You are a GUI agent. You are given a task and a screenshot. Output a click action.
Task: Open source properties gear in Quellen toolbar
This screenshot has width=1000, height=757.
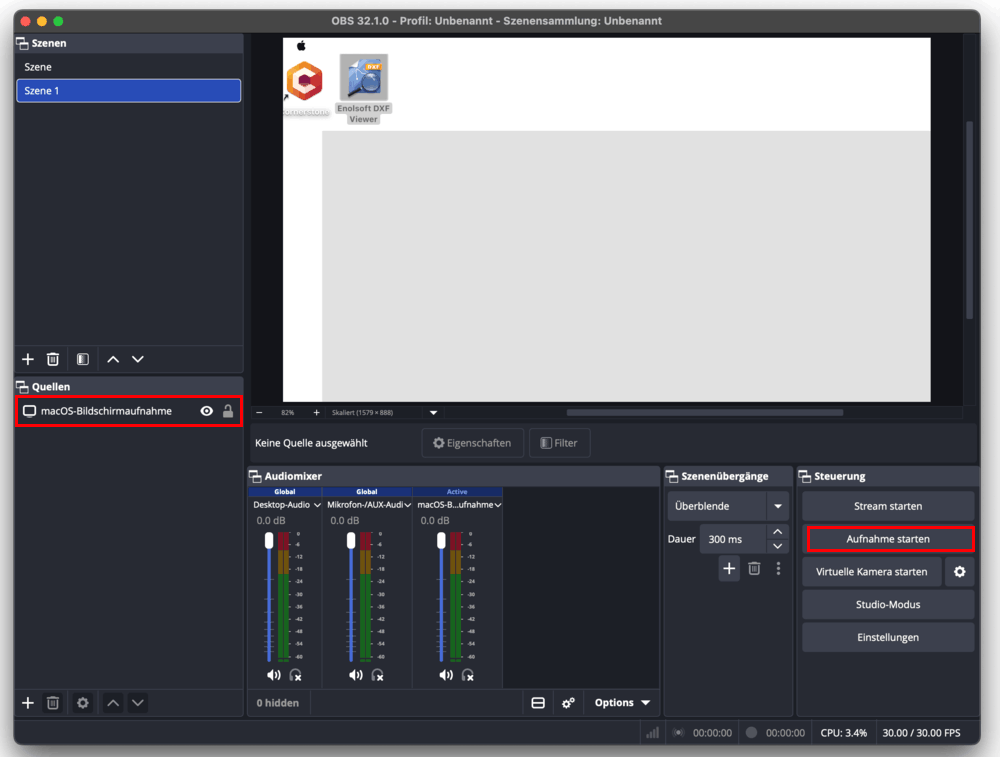[83, 703]
